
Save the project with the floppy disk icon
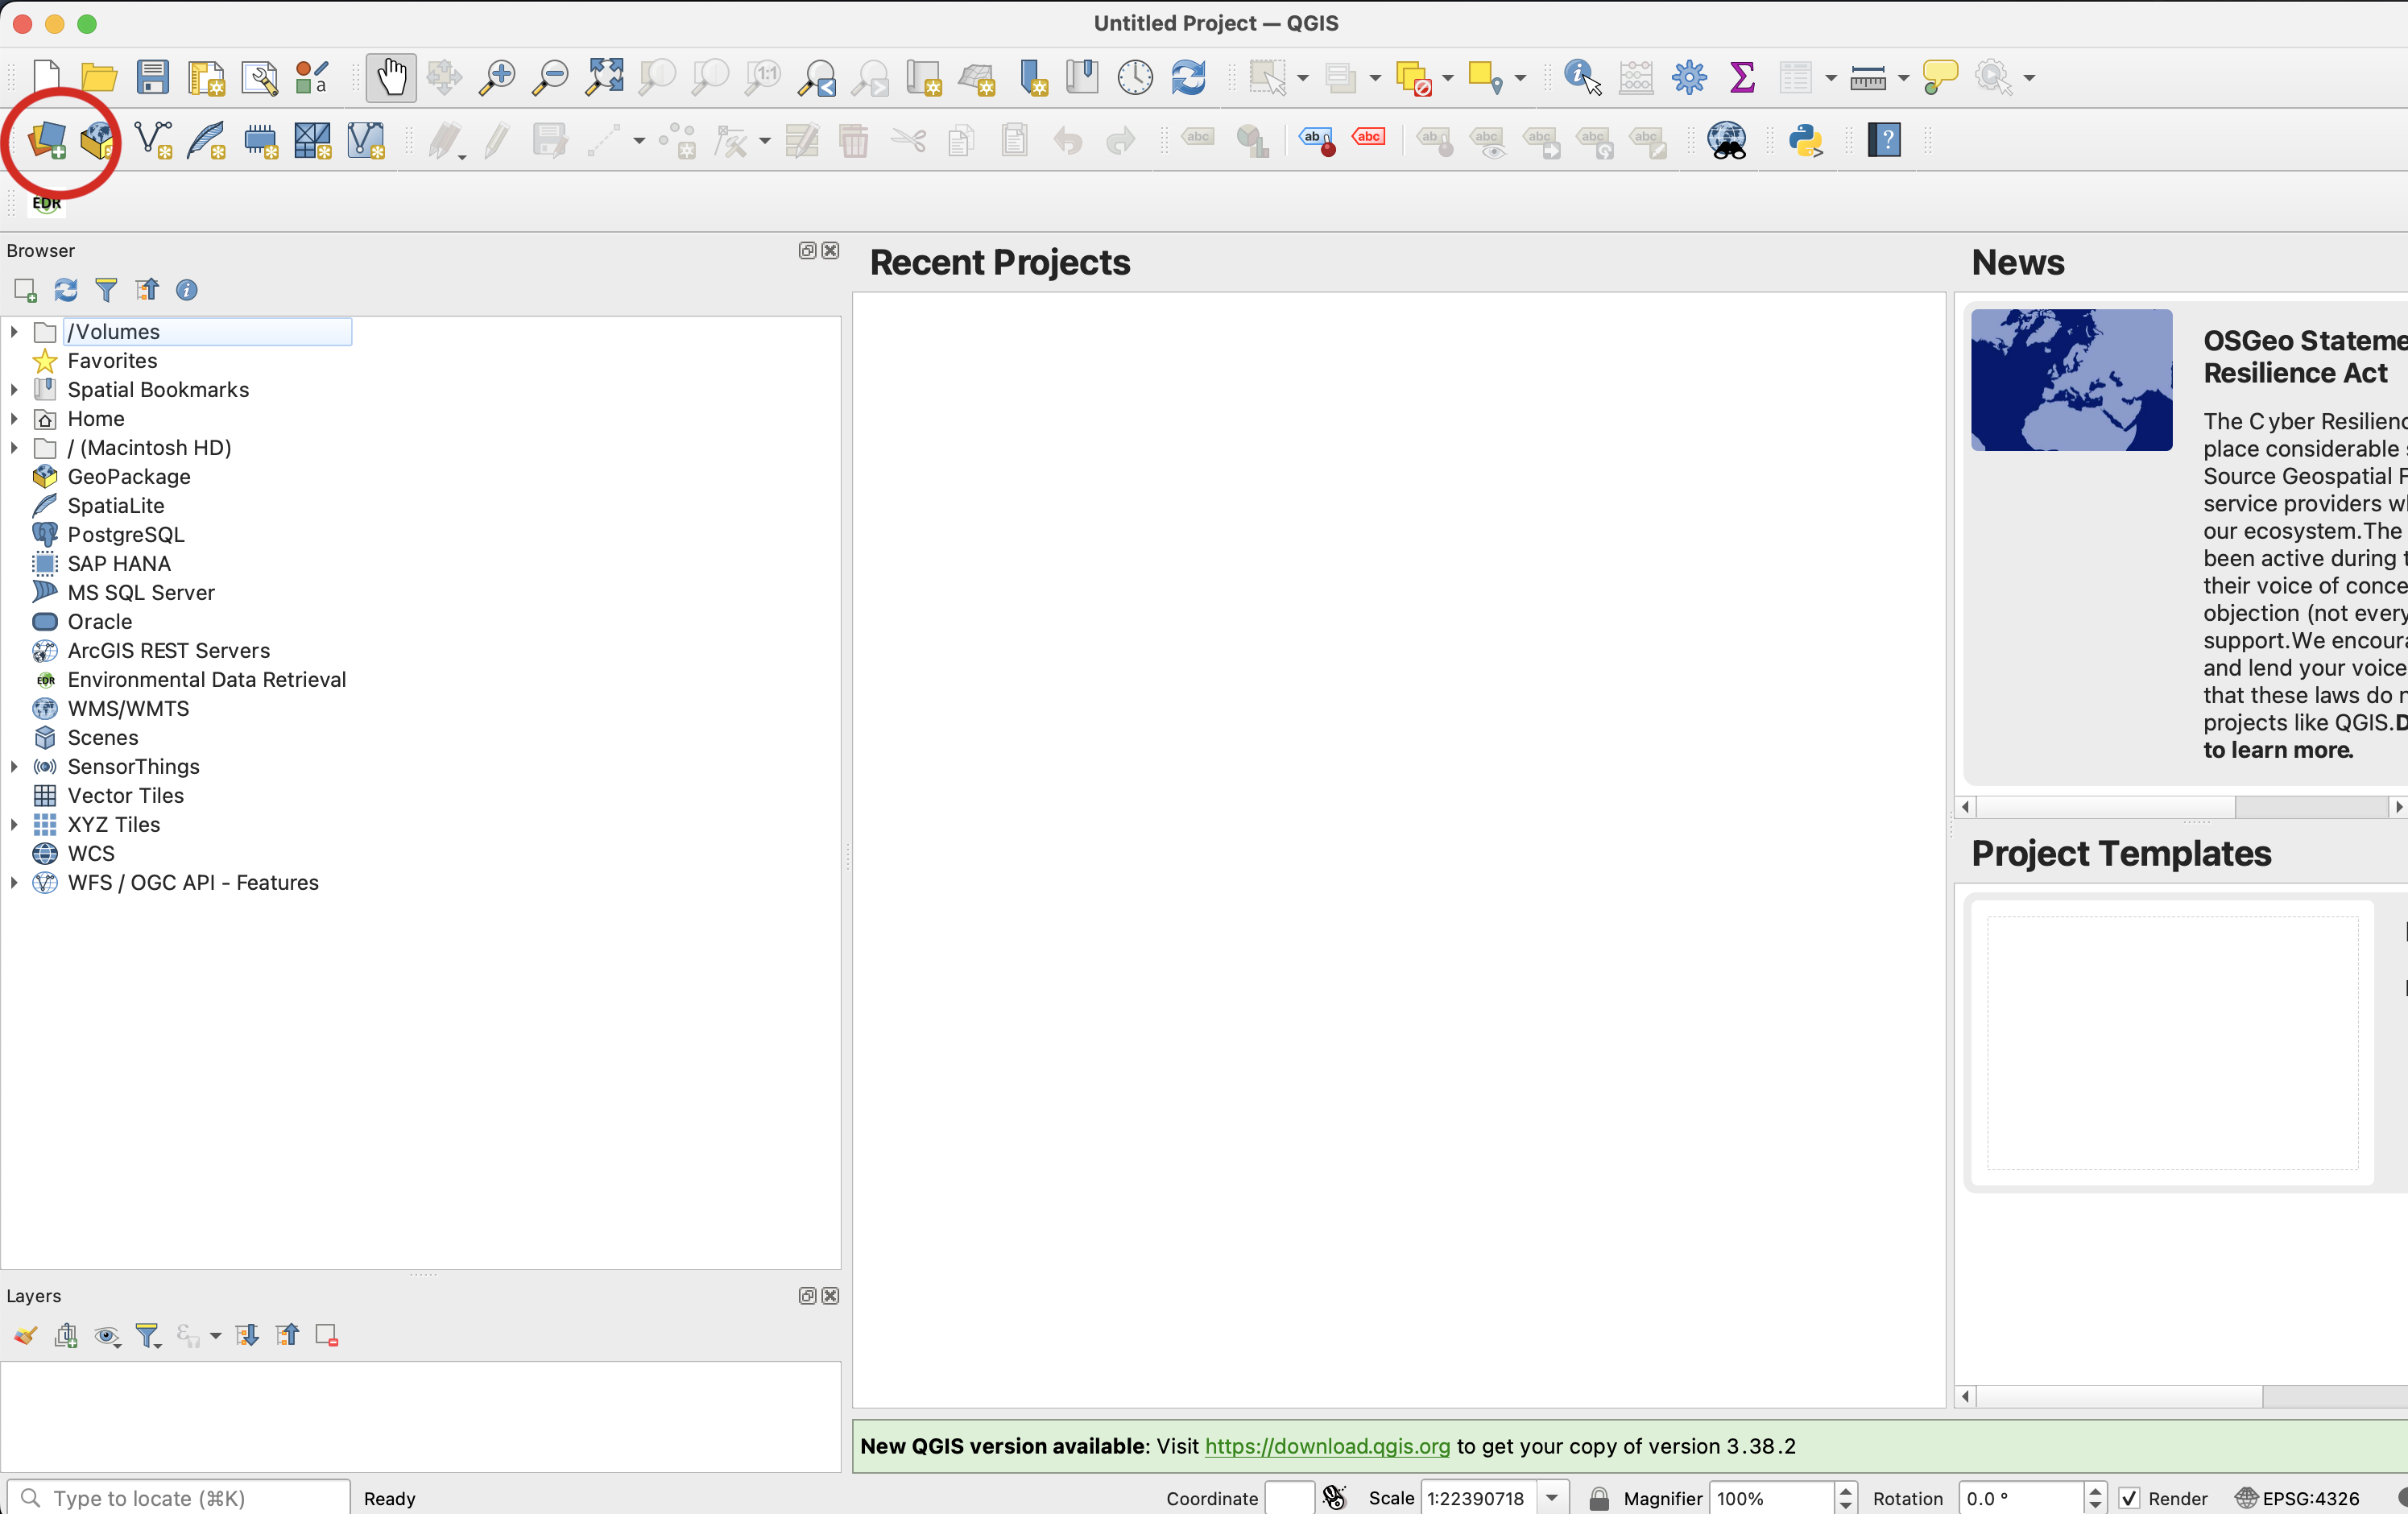[x=152, y=77]
